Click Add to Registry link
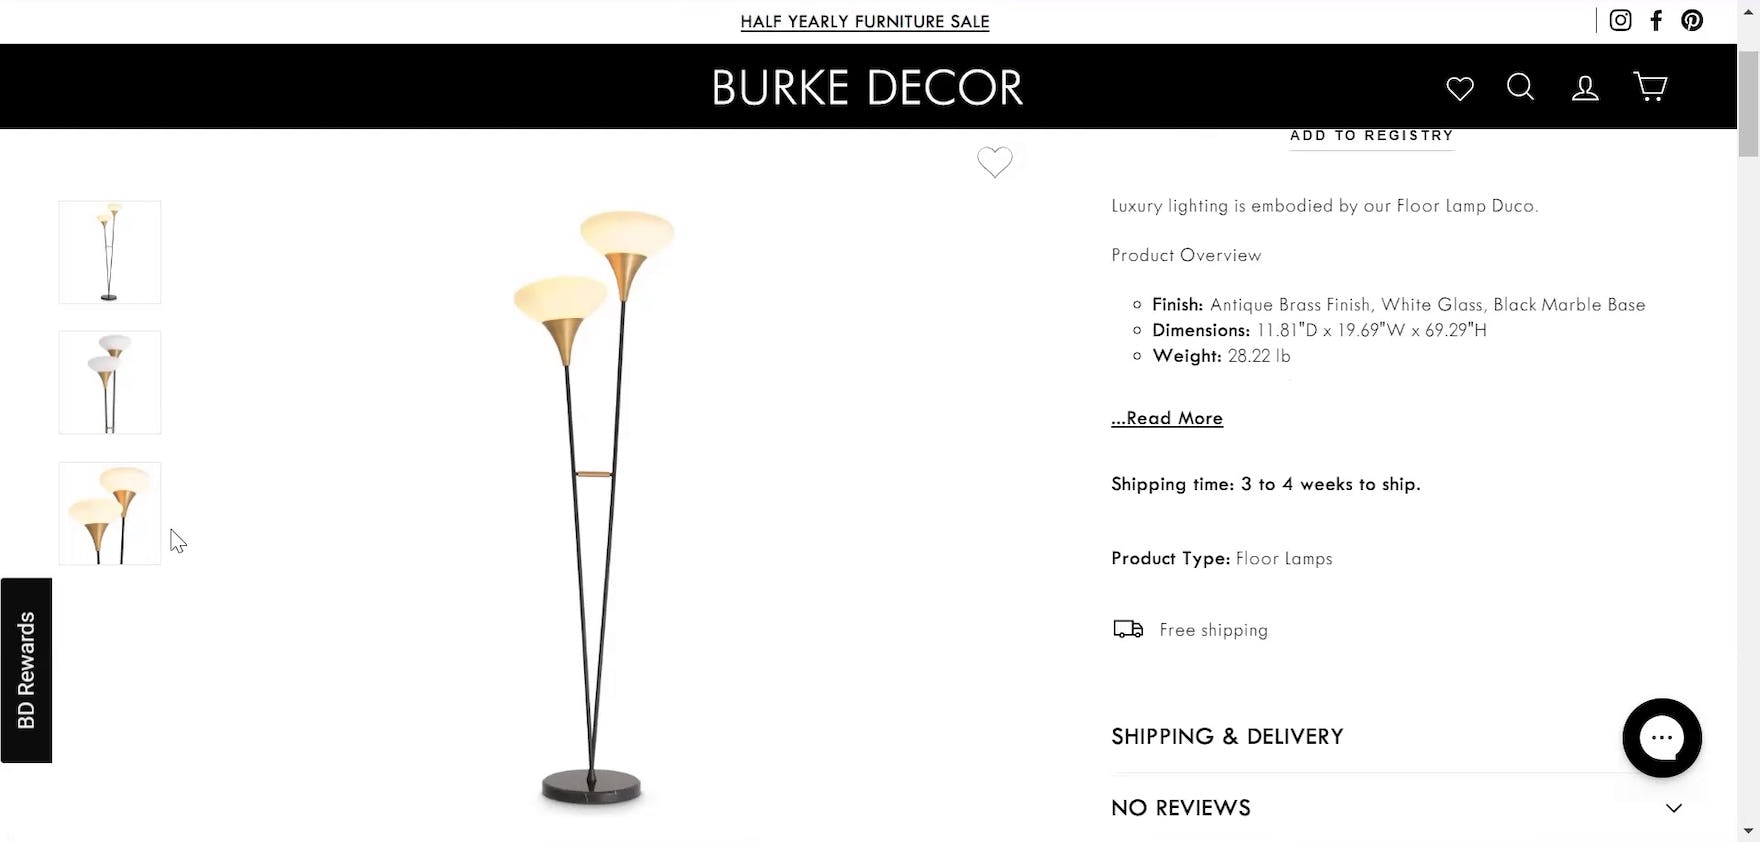Screen dimensions: 1760x842 (1371, 136)
